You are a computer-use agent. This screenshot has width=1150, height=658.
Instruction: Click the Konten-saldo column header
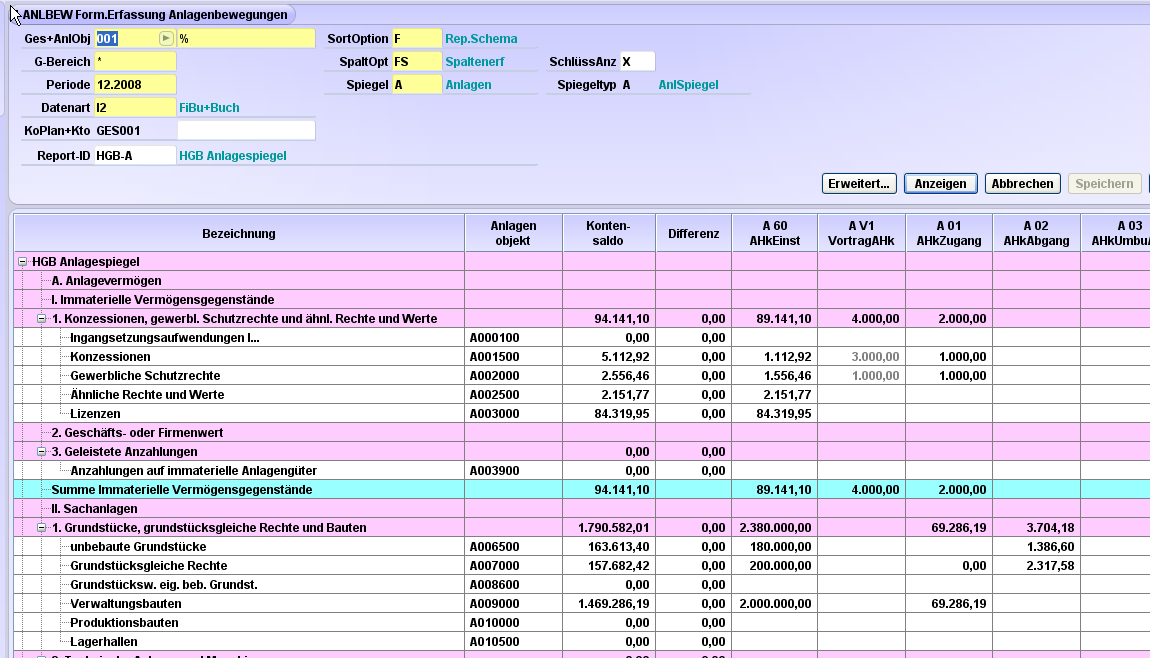[609, 233]
